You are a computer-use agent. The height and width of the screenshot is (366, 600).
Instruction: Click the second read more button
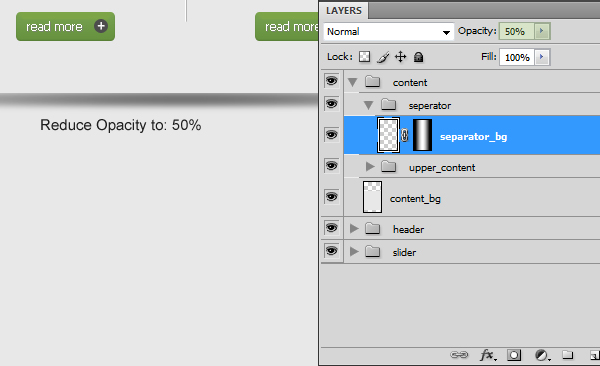[287, 26]
